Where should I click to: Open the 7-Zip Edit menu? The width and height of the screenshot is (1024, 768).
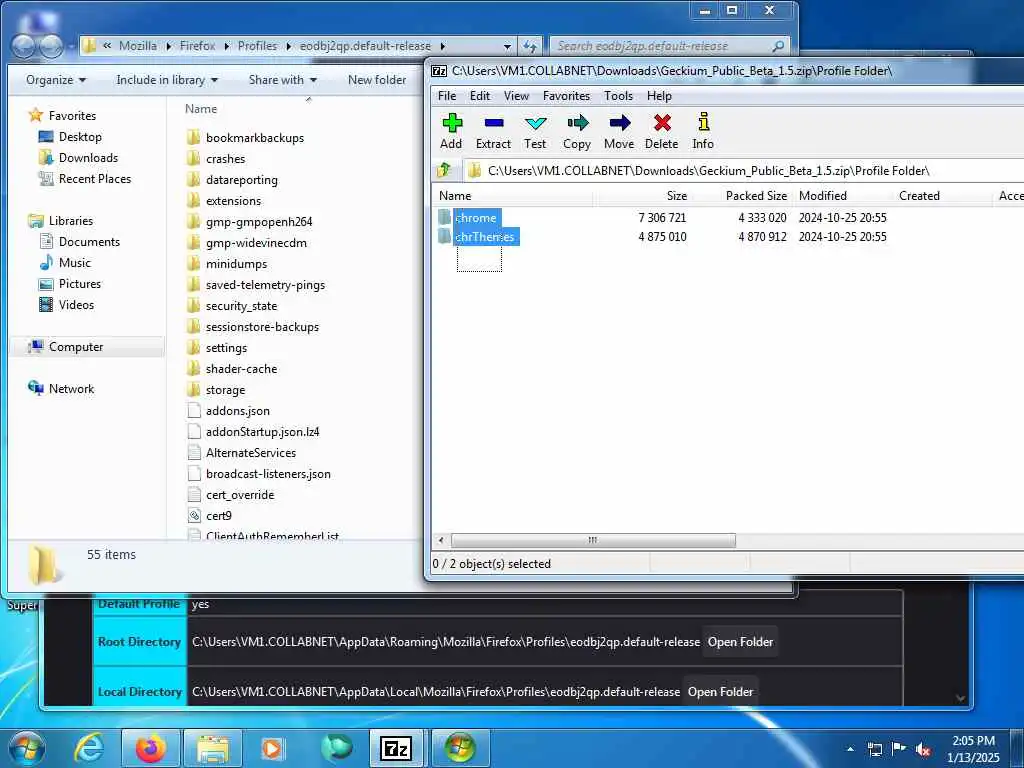[x=480, y=96]
